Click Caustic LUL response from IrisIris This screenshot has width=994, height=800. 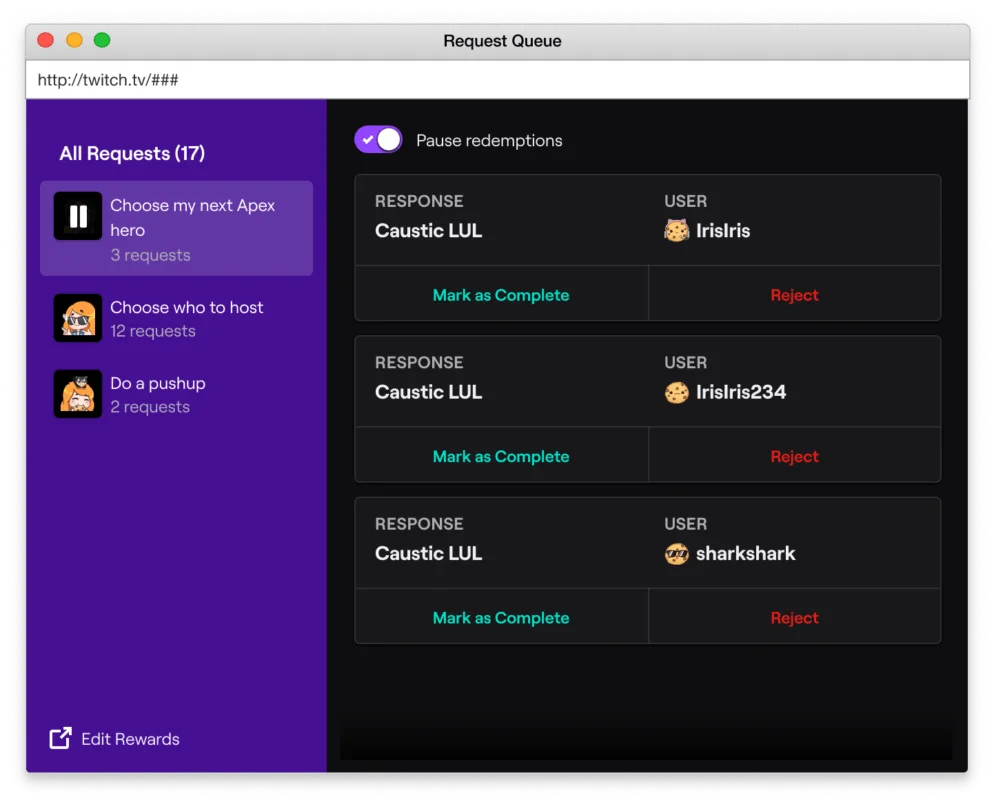(429, 231)
